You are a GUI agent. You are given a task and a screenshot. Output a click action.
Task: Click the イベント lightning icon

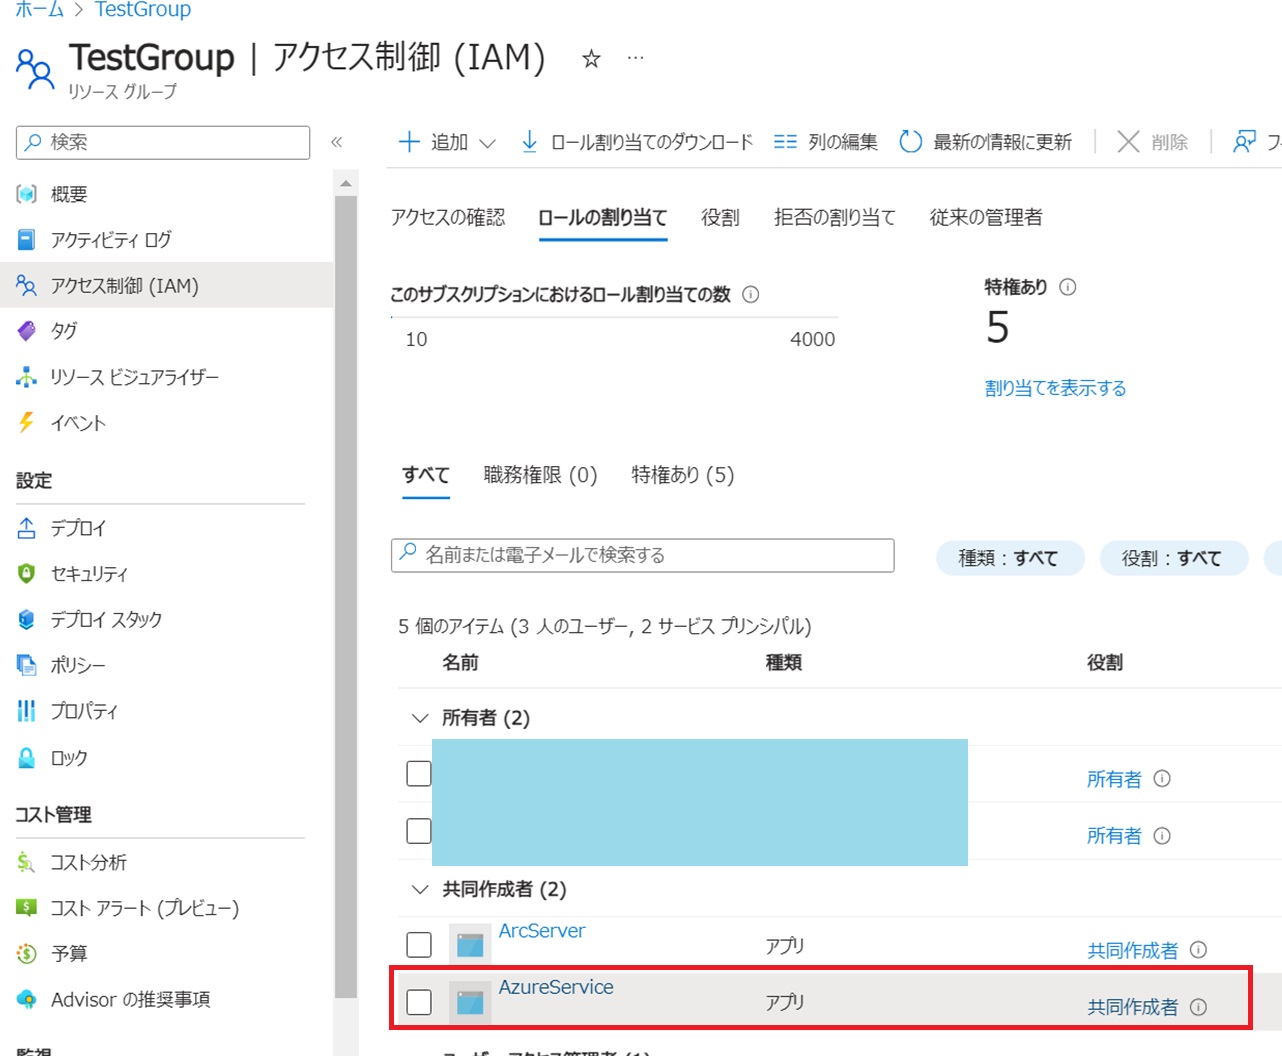(x=27, y=422)
